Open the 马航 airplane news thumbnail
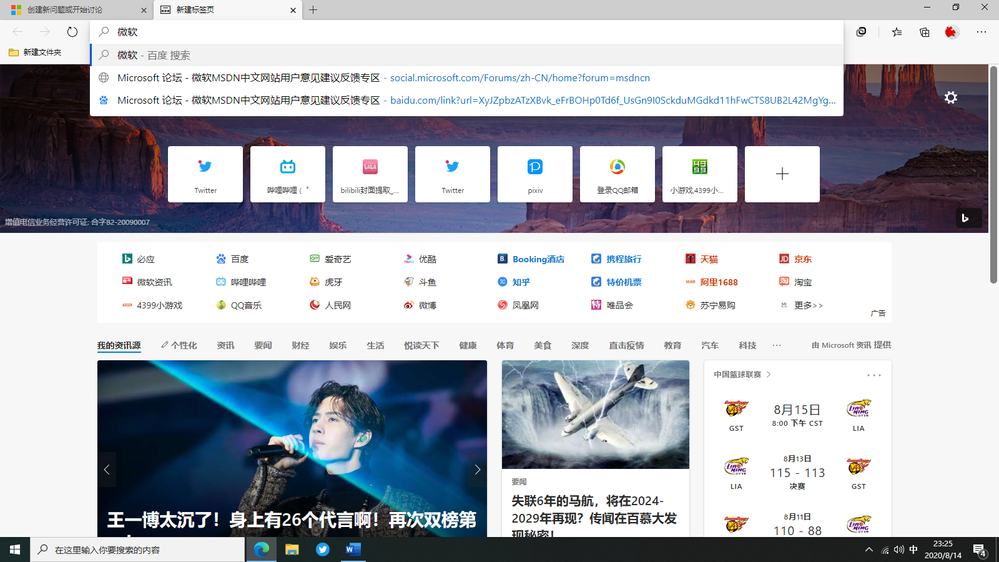 coord(595,415)
